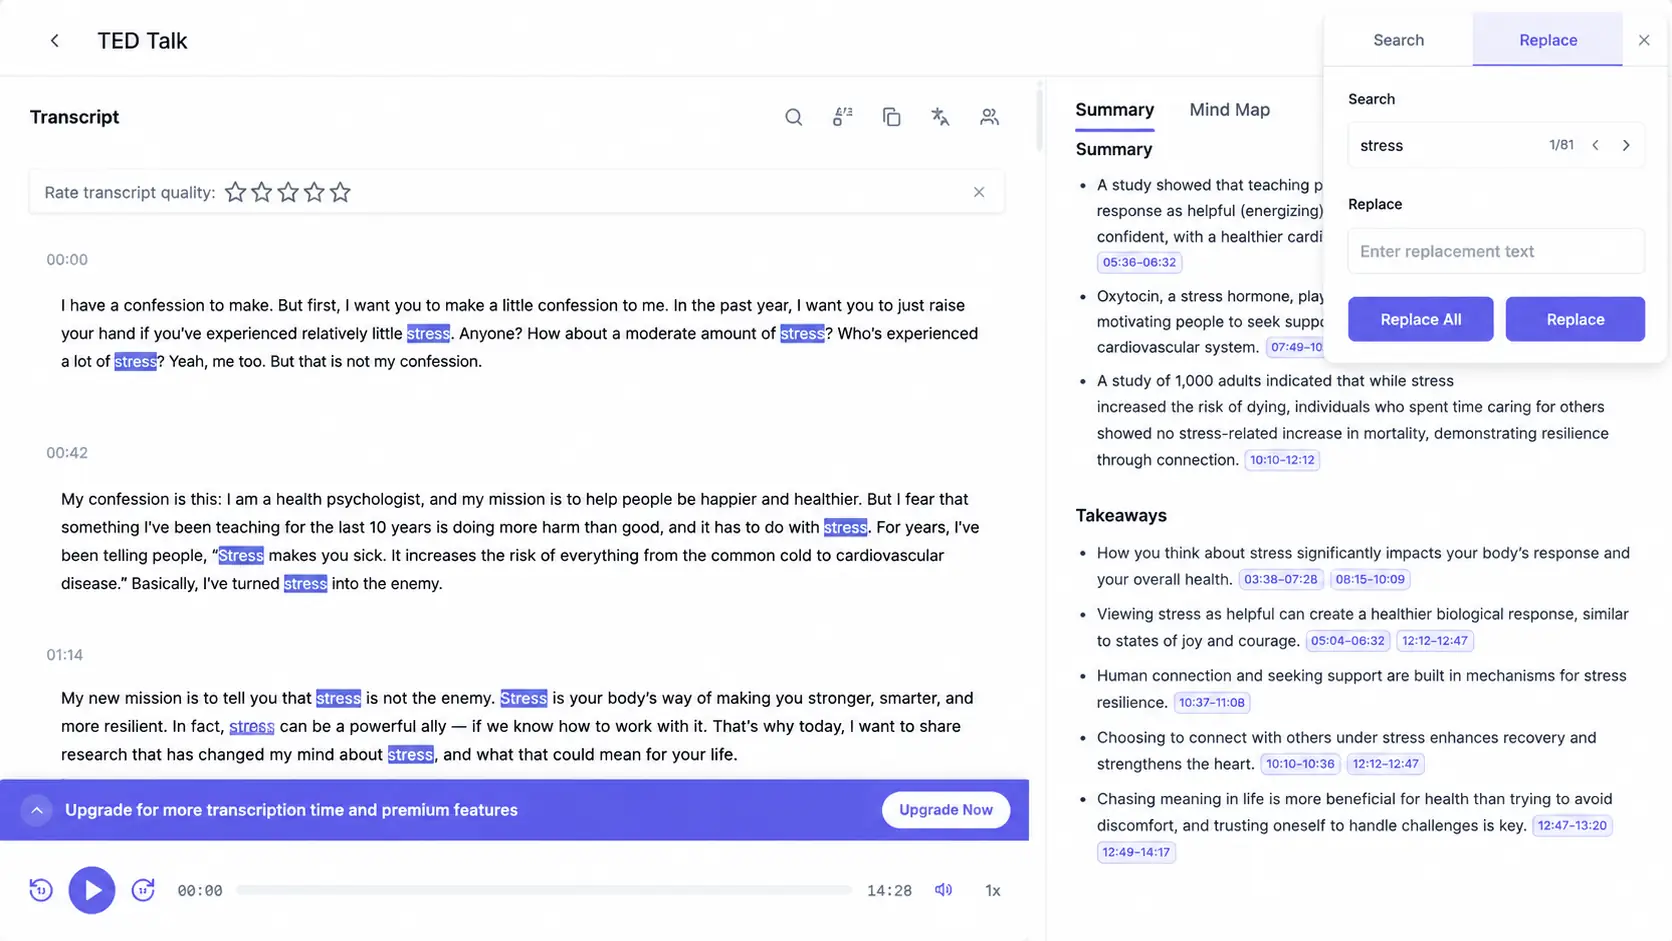The image size is (1672, 941).
Task: Go back using the arrow beside TED Talk
Action: (x=55, y=41)
